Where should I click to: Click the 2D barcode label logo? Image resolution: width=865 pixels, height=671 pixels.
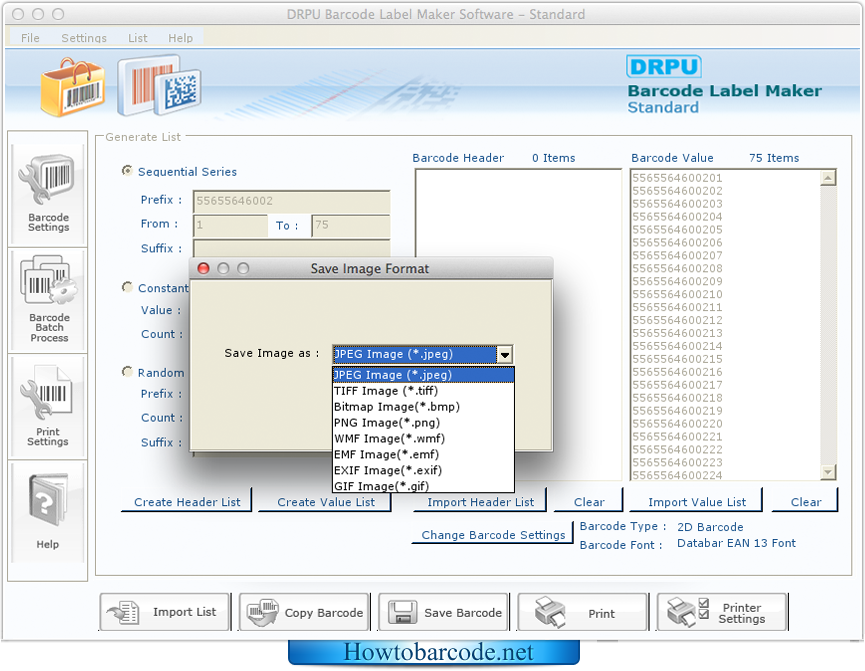pyautogui.click(x=159, y=85)
